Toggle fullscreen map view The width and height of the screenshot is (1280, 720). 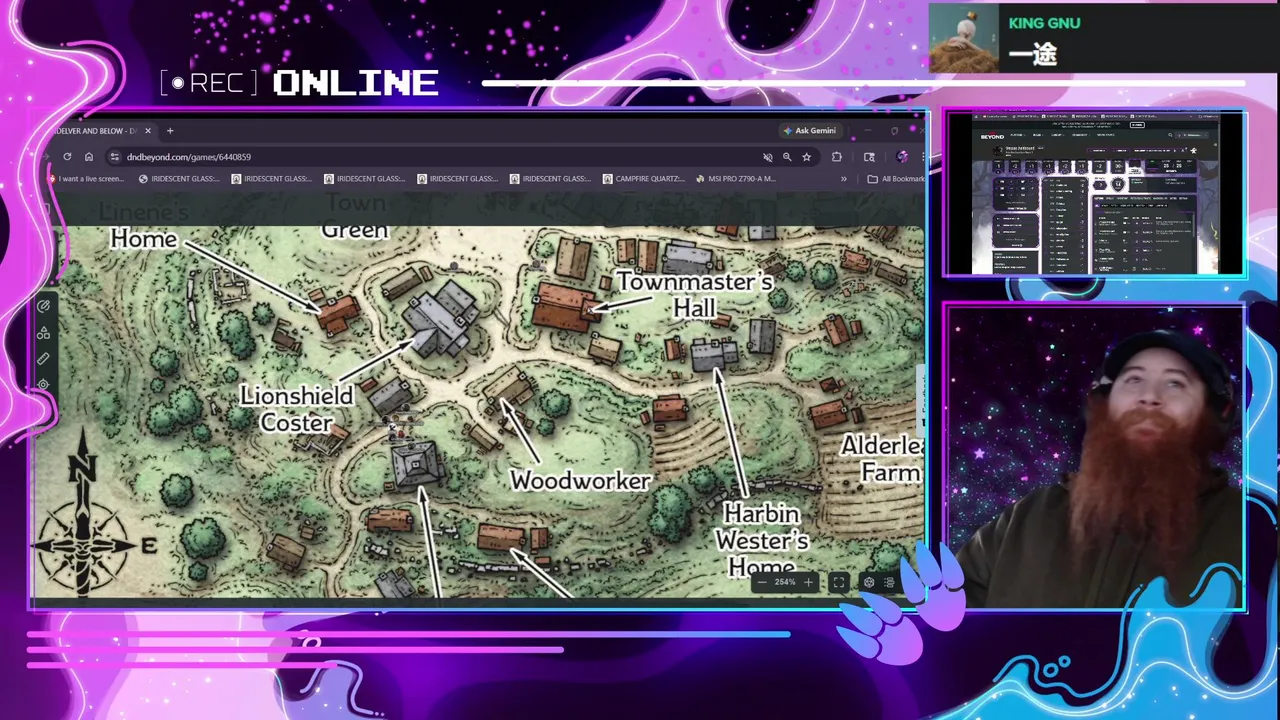839,582
